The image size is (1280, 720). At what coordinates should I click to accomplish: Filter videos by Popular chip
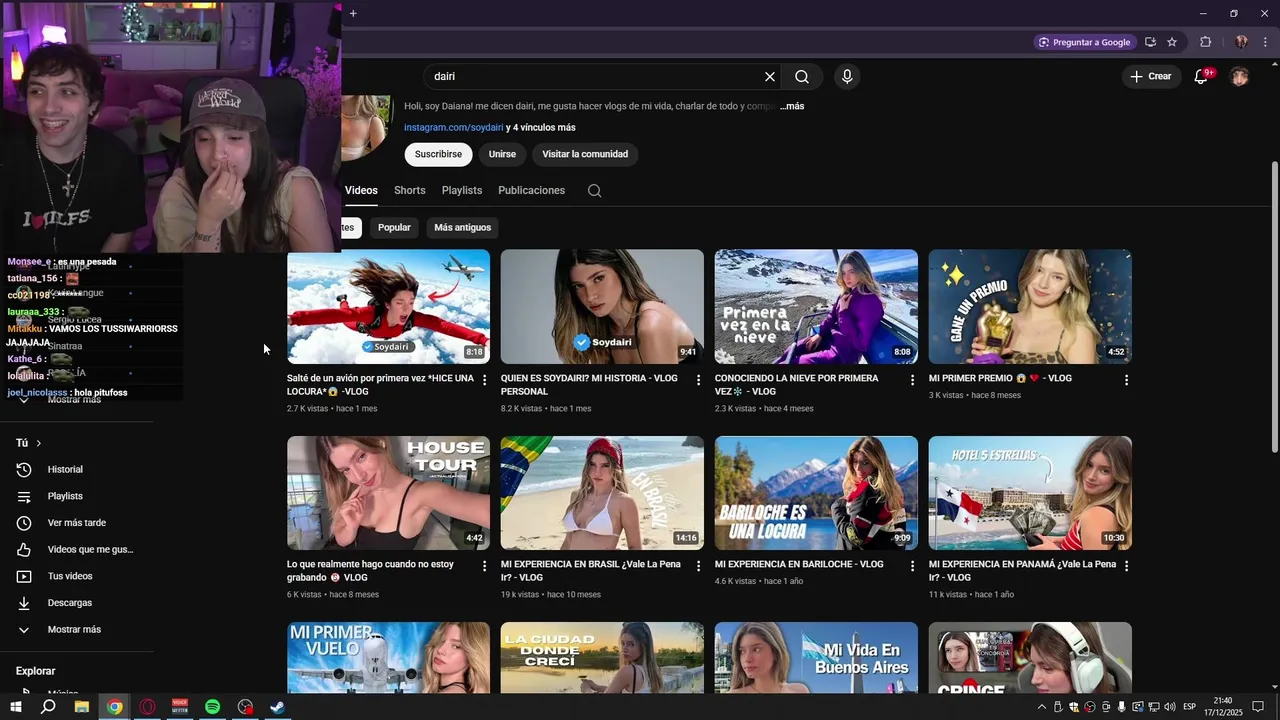(x=394, y=227)
